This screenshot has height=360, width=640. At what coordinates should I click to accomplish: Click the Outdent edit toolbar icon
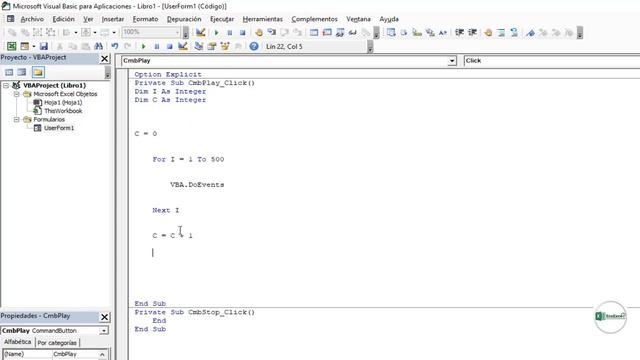pyautogui.click(x=473, y=32)
